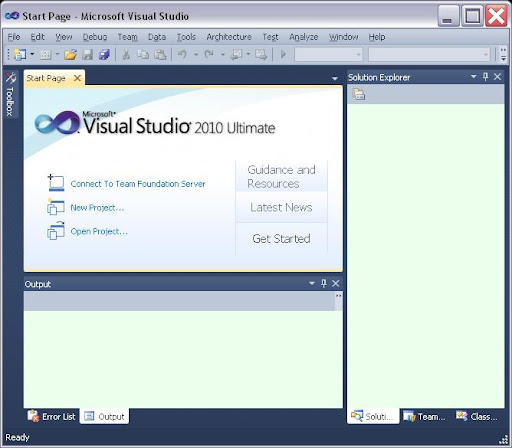
Task: Open the Redo history dropdown arrow
Action: (223, 54)
